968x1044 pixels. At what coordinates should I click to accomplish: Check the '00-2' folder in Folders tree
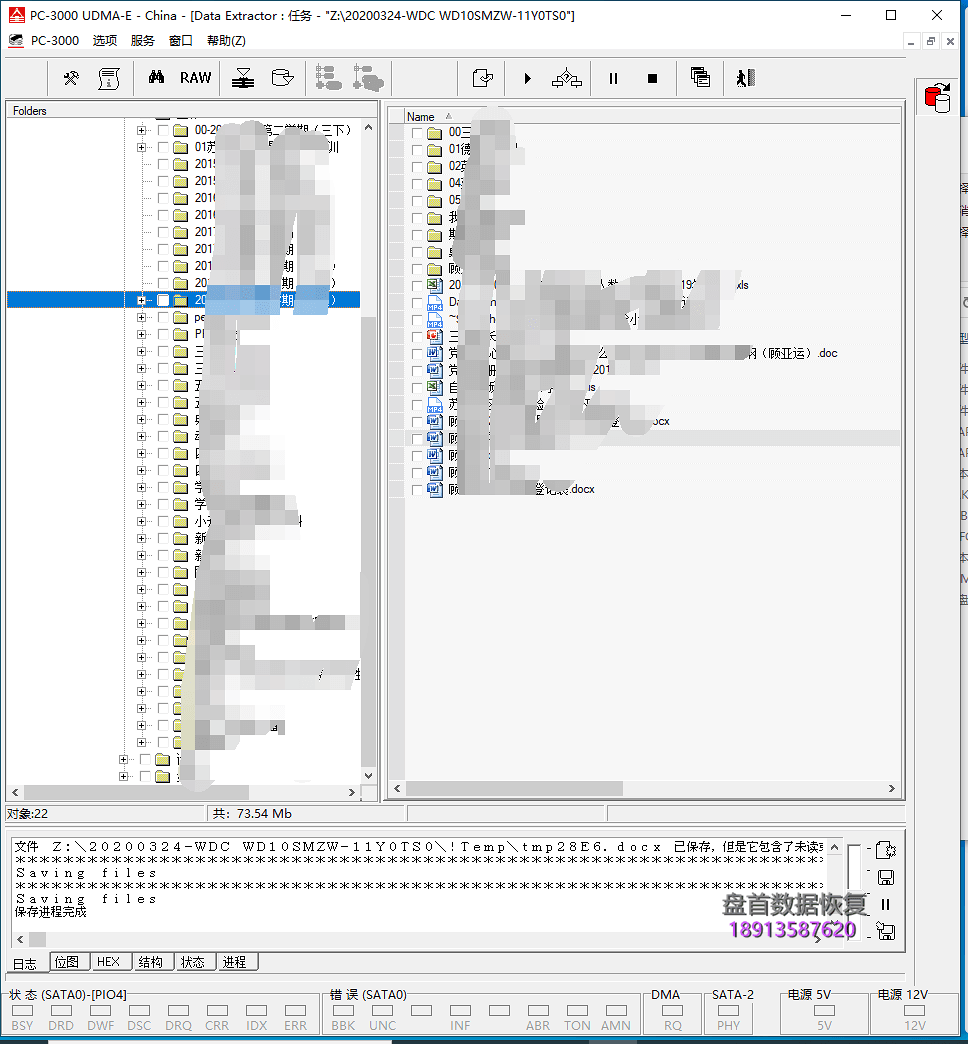(162, 130)
